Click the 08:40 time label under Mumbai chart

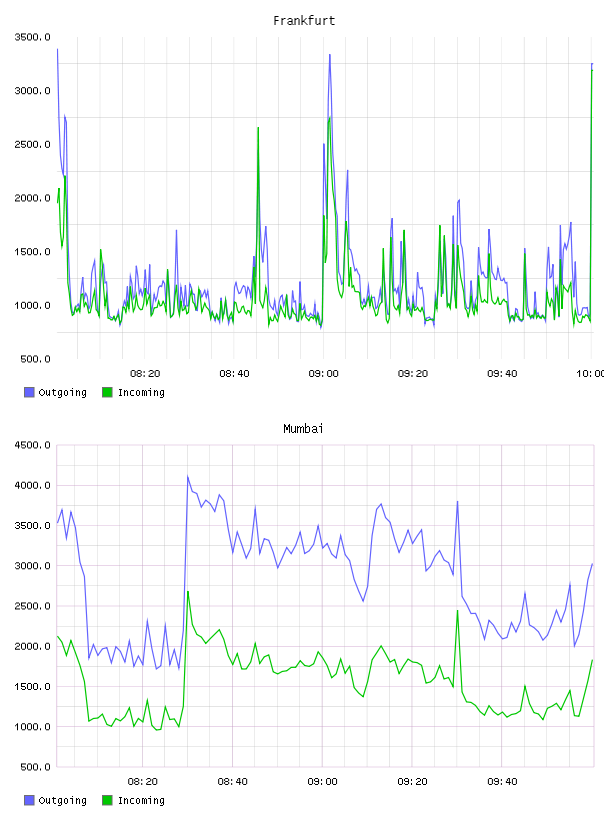tap(233, 782)
